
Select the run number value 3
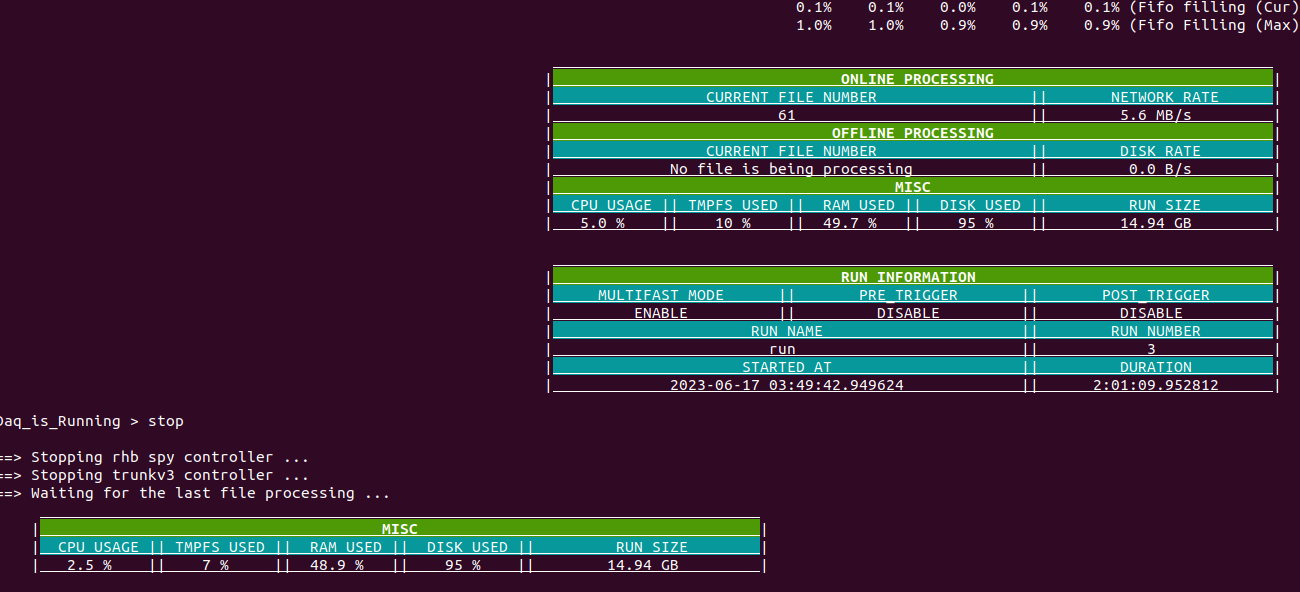1151,349
